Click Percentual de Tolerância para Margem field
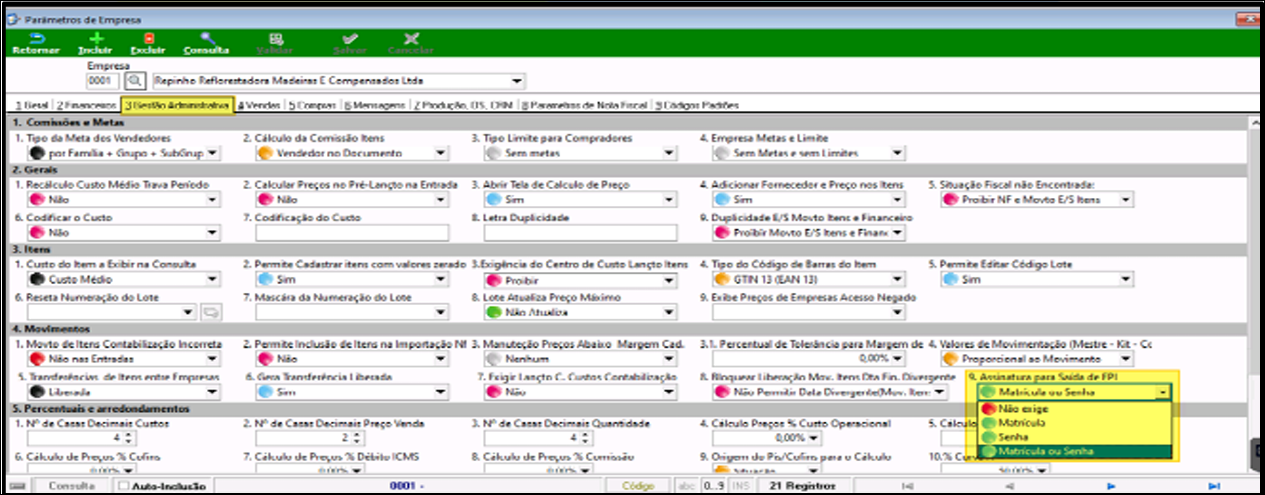 tap(808, 358)
